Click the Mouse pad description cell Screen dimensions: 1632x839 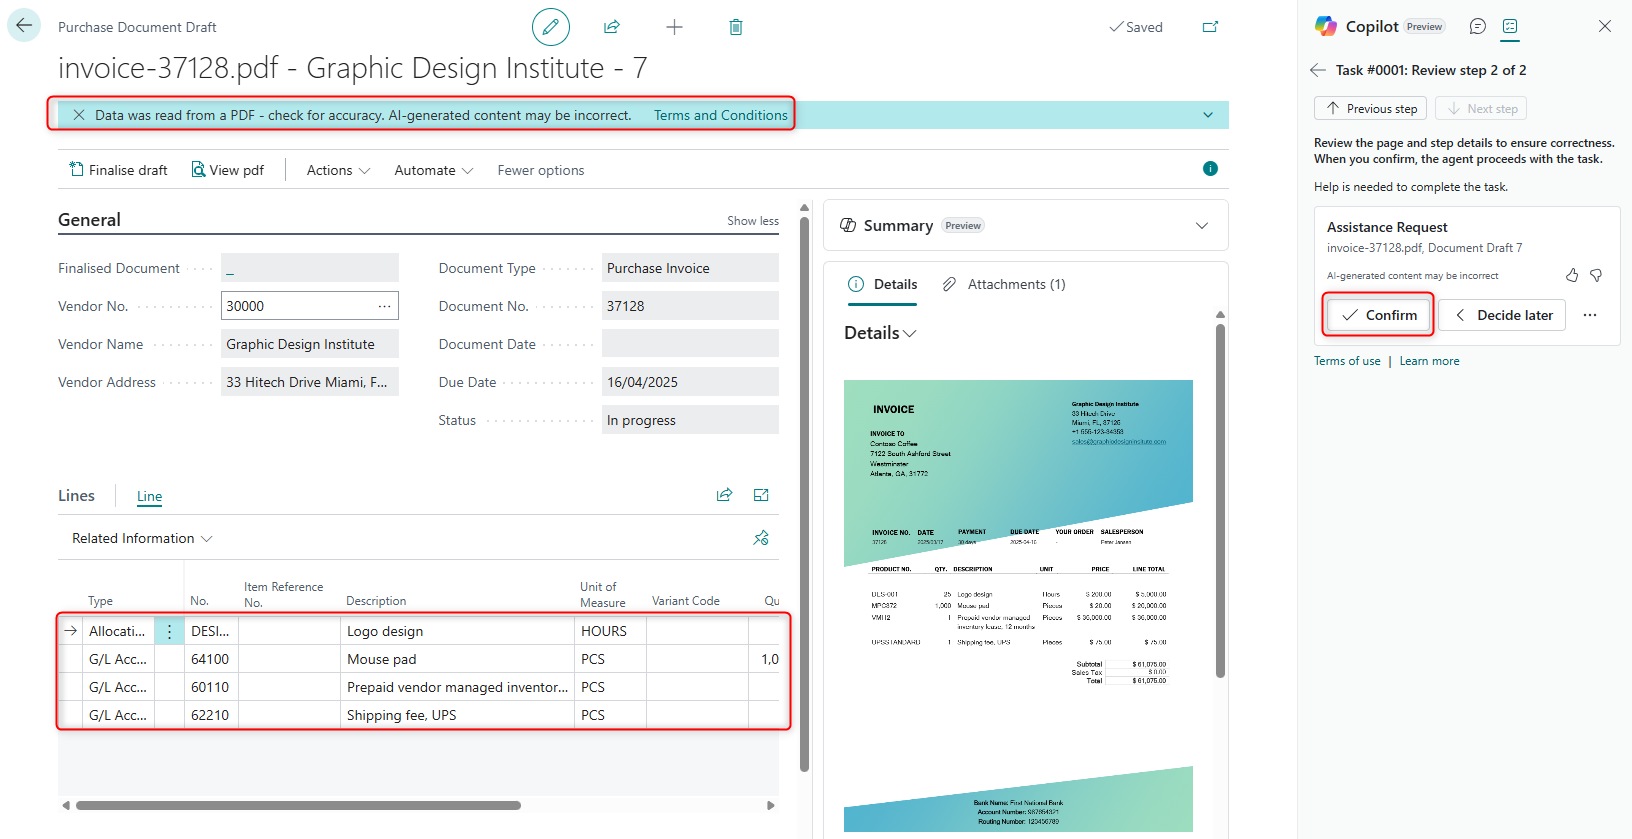click(457, 659)
